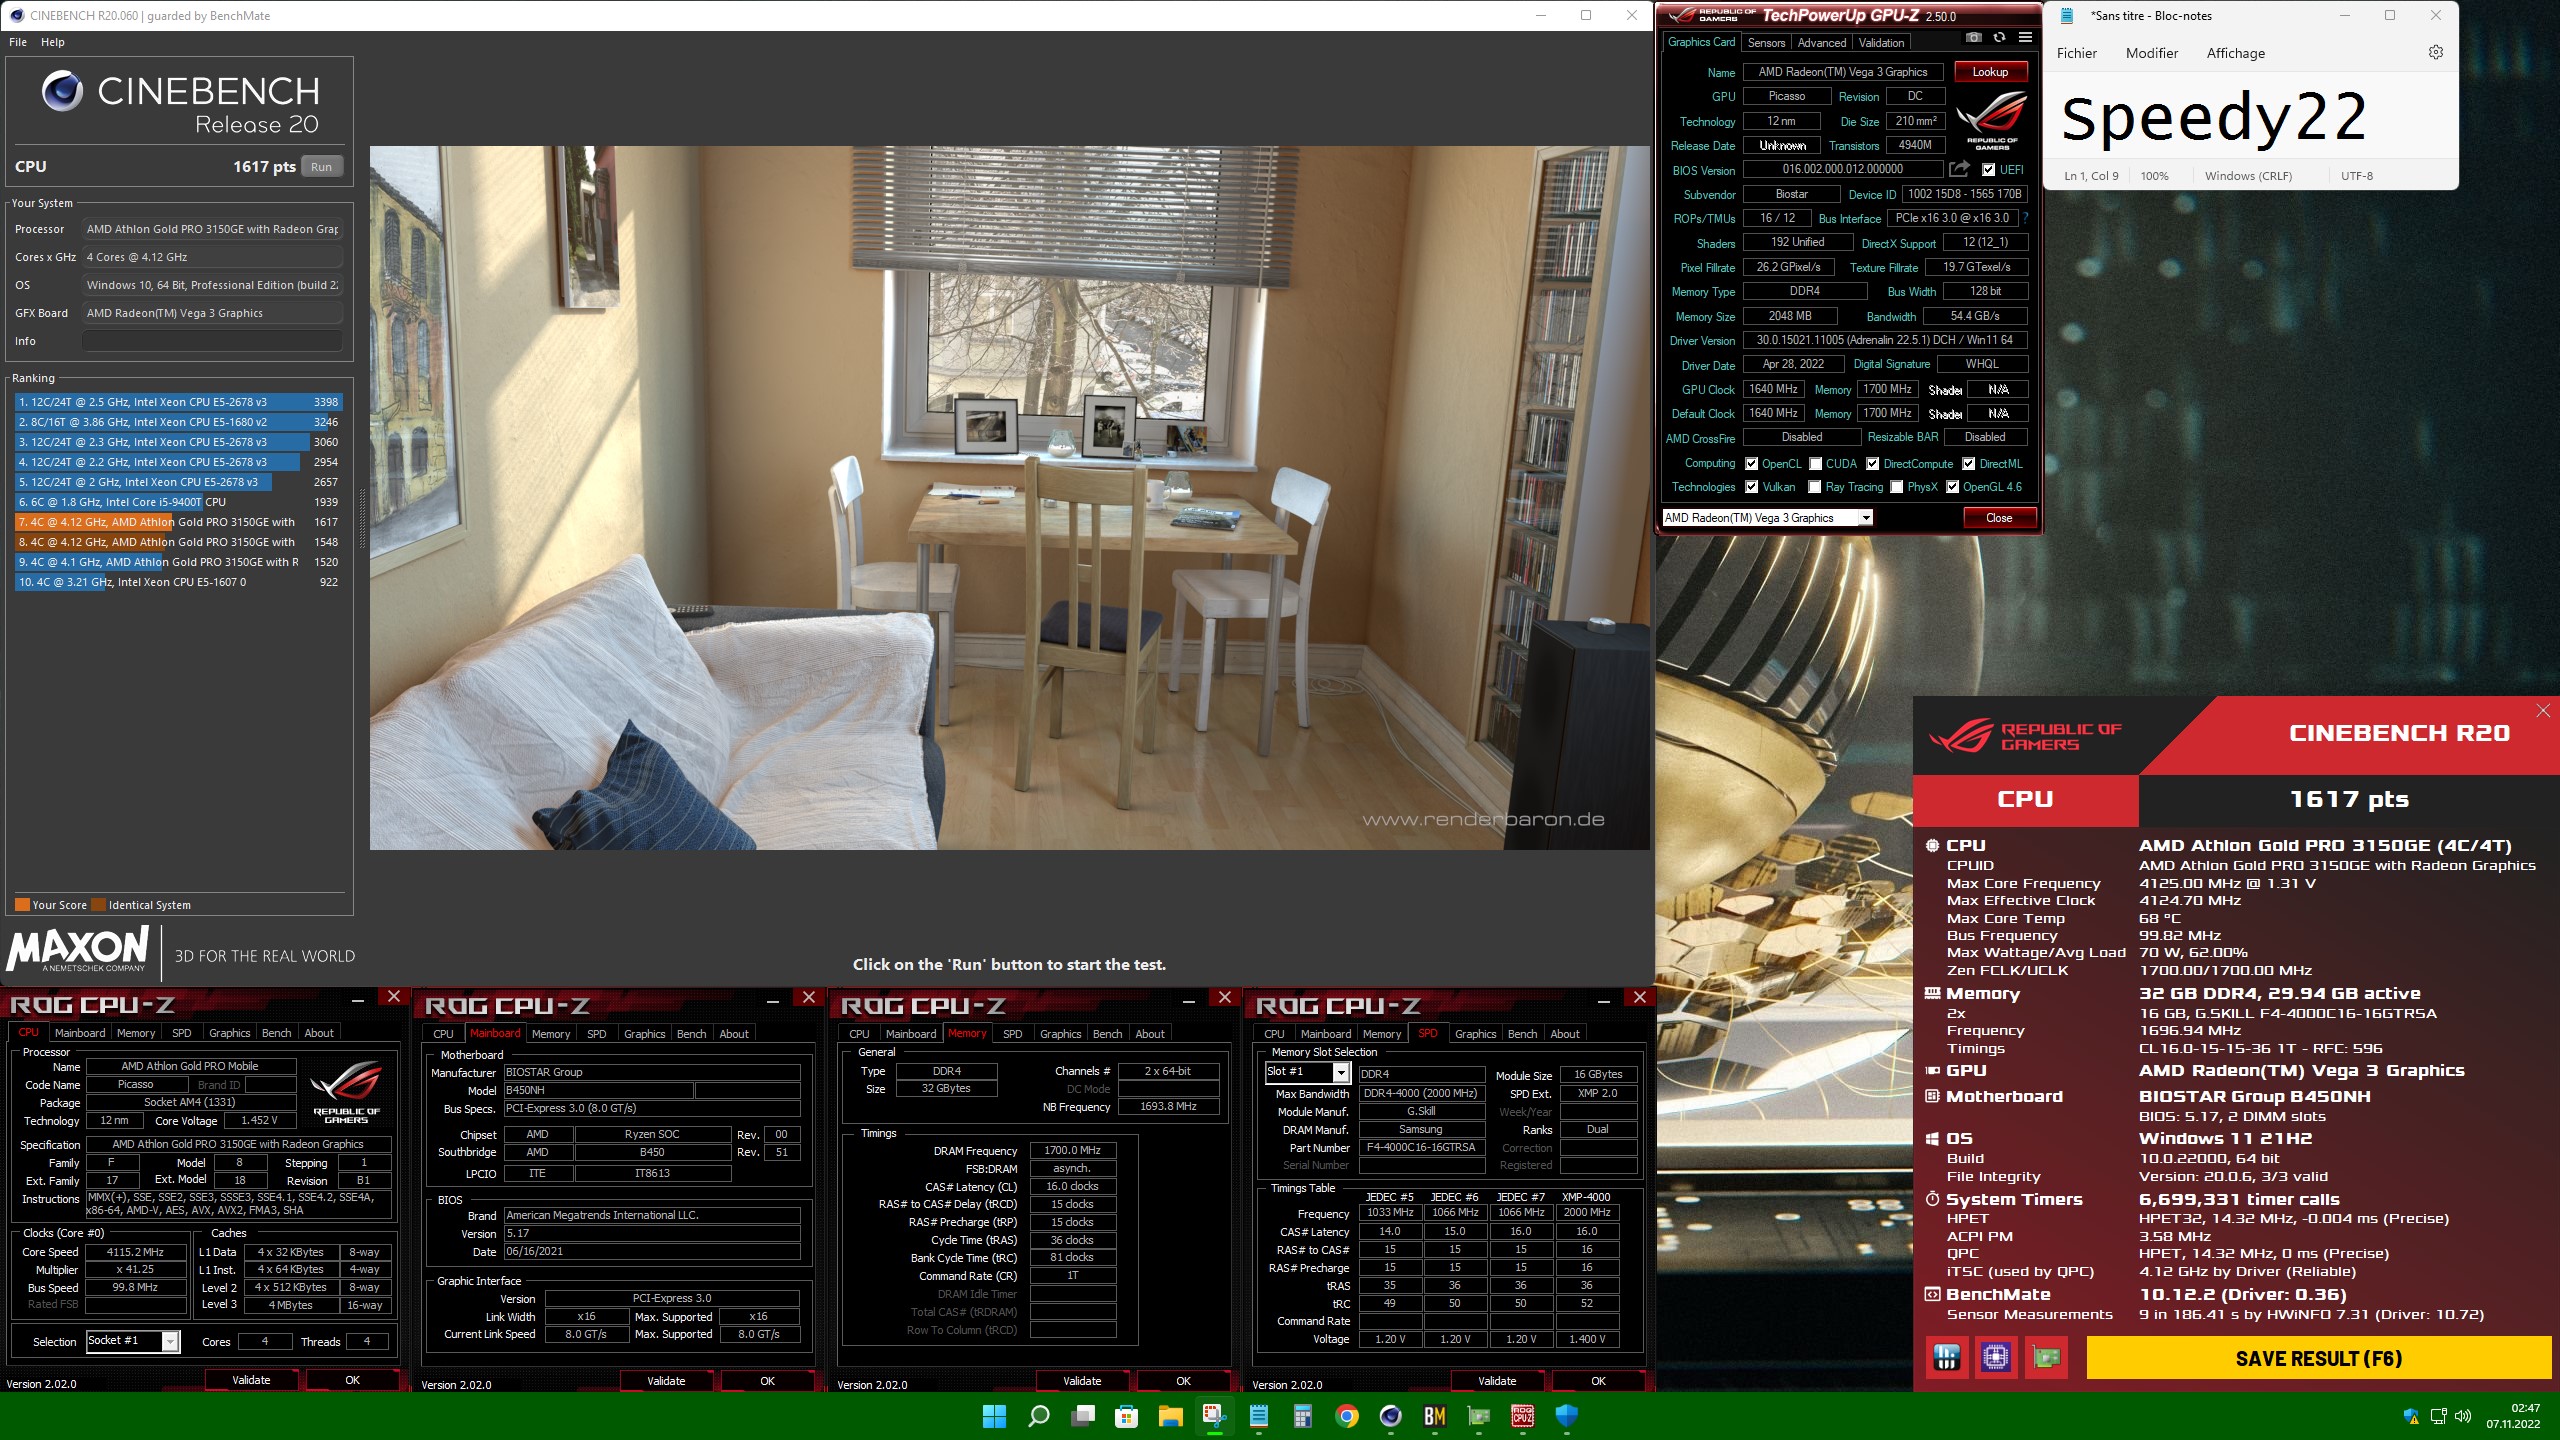Screen dimensions: 2560x1440
Task: Click the Lookup button in GPU-Z
Action: (x=1990, y=72)
